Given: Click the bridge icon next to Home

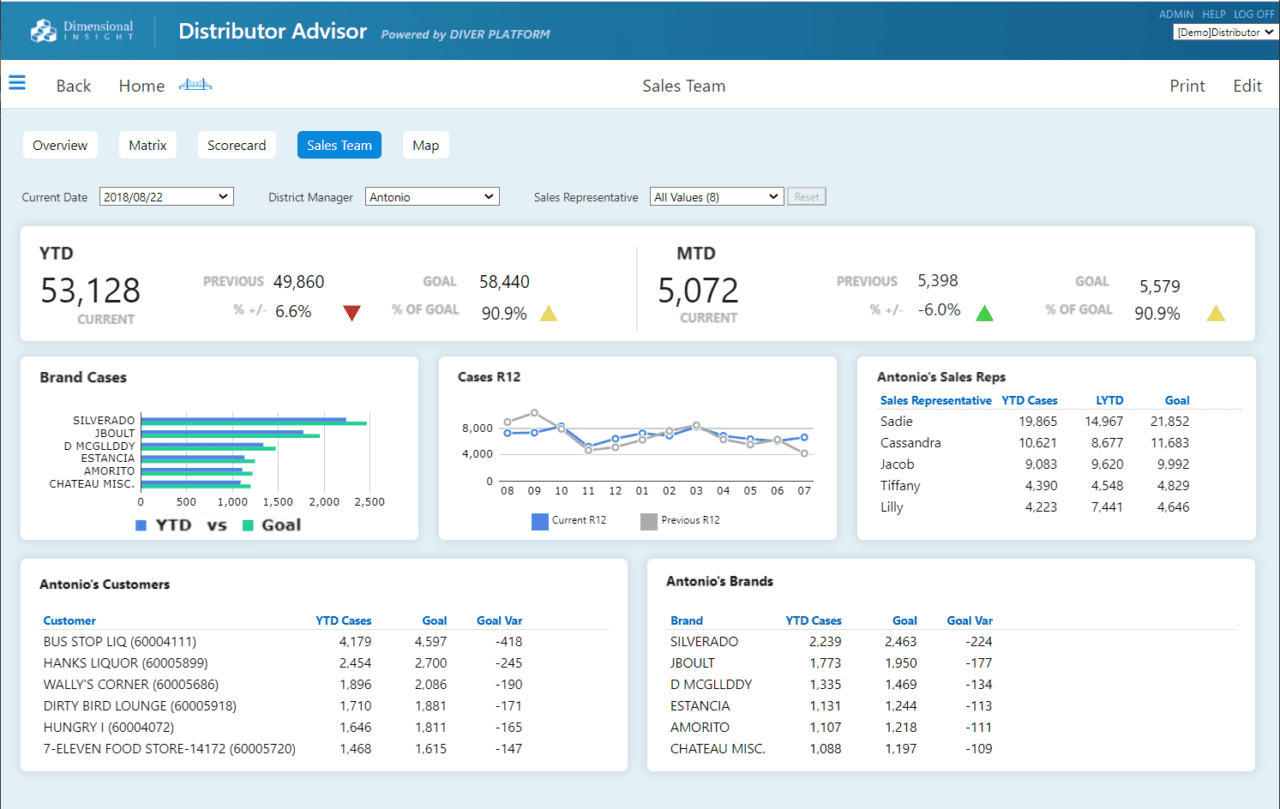Looking at the screenshot, I should pos(195,85).
